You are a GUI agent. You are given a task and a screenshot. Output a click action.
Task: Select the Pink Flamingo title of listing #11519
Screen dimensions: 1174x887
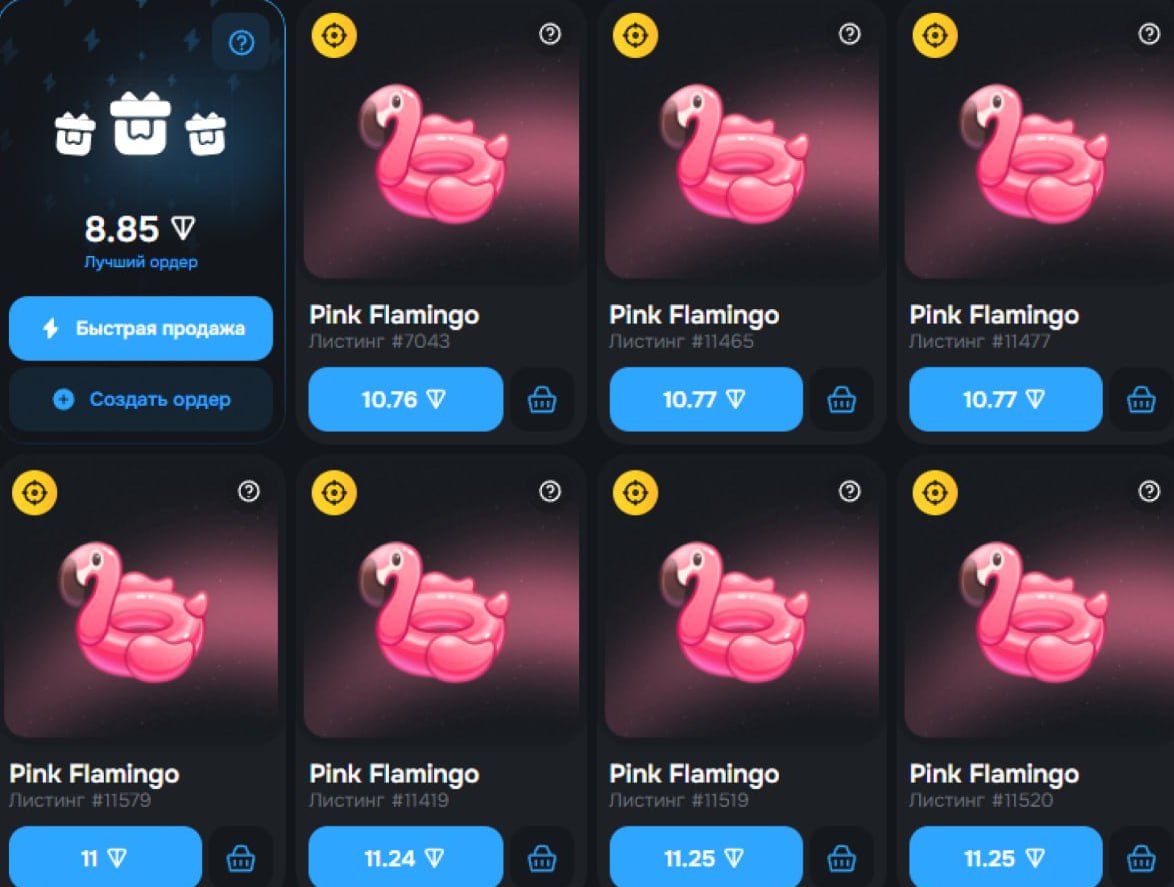point(694,773)
